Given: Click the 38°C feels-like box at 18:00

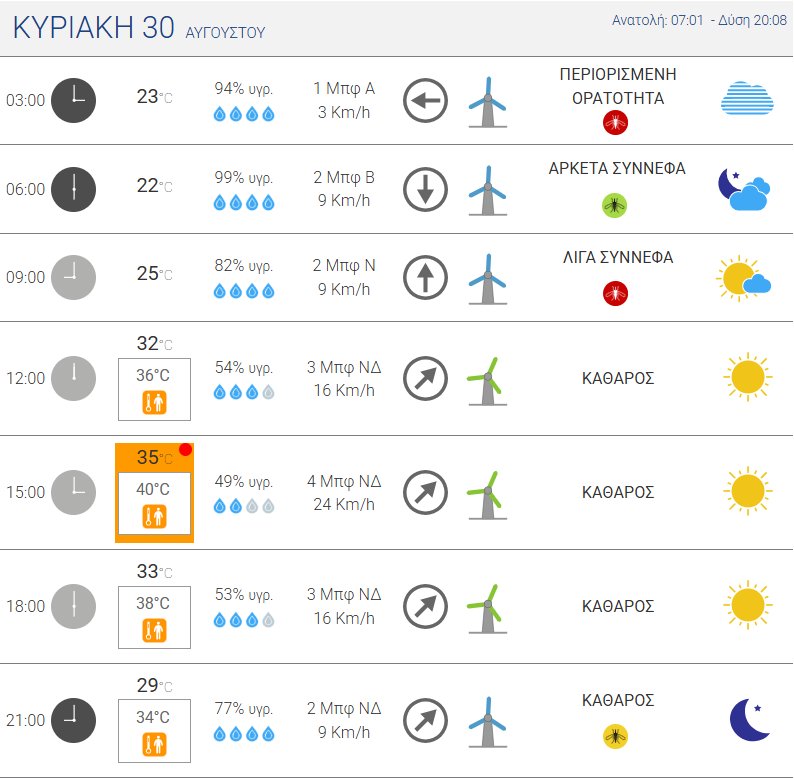Looking at the screenshot, I should (154, 617).
